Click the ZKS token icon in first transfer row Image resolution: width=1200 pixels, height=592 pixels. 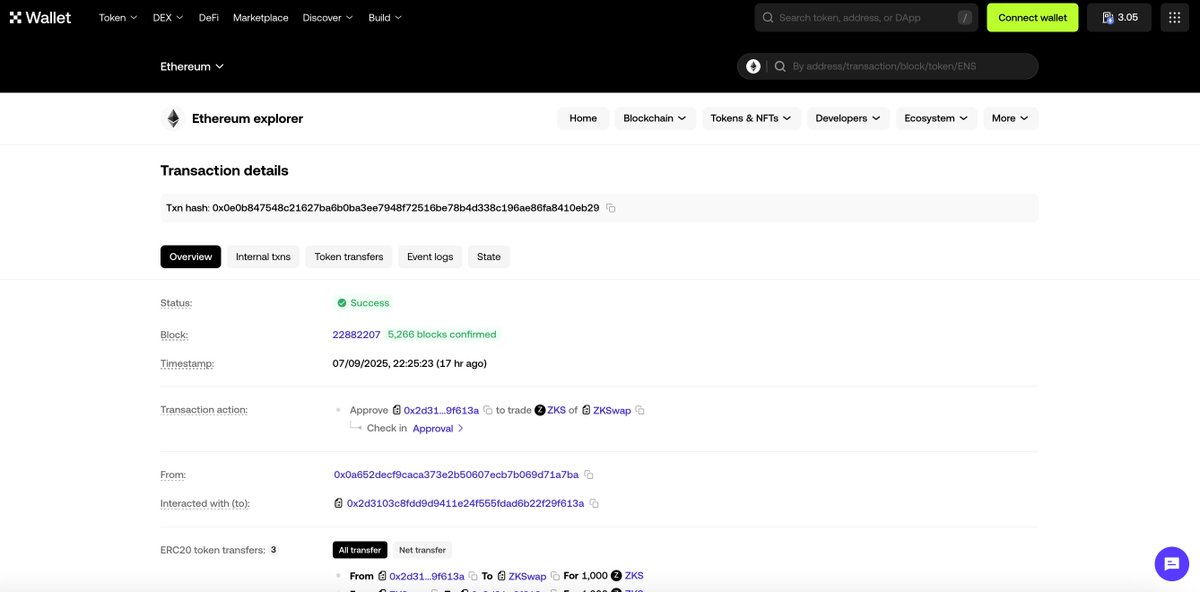pos(617,576)
